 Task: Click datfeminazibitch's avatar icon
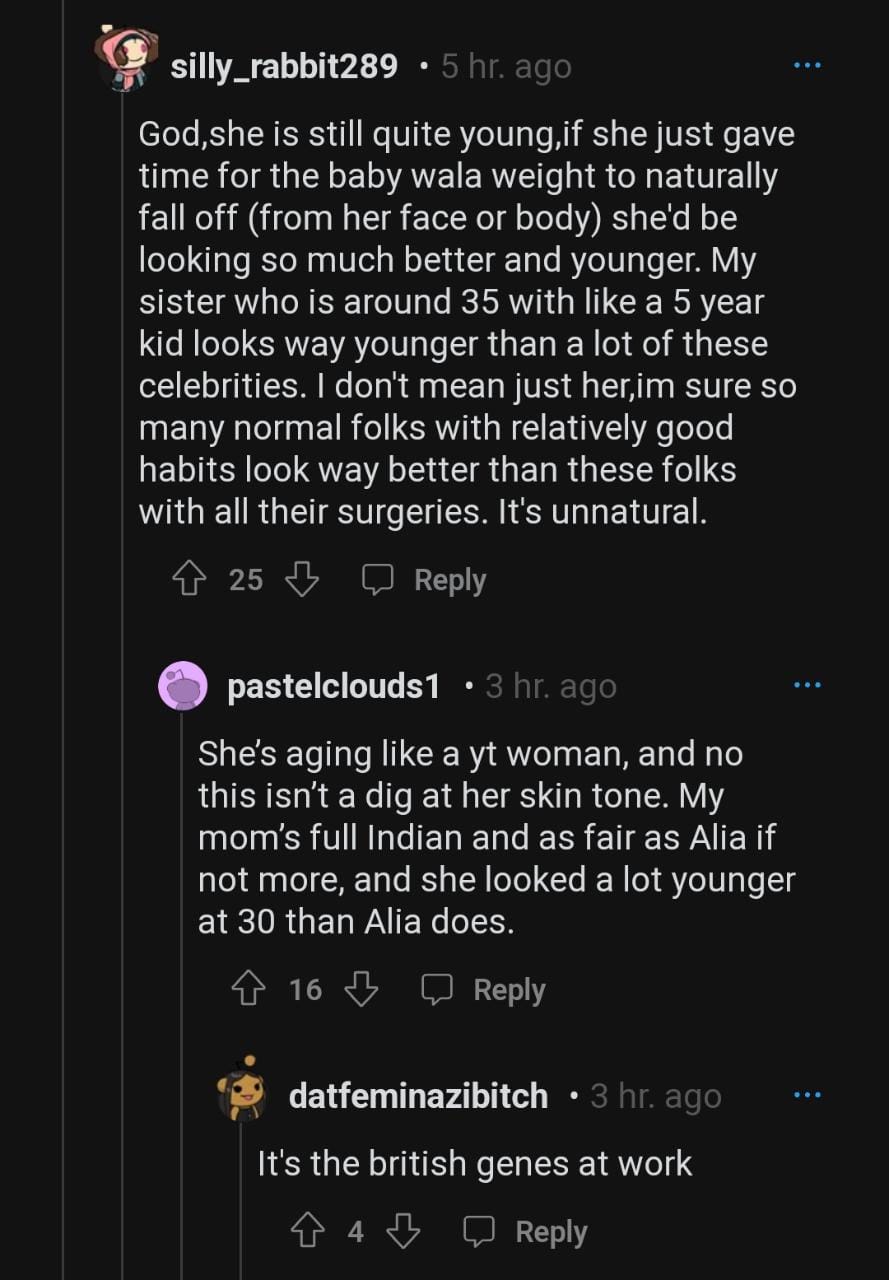click(243, 1090)
